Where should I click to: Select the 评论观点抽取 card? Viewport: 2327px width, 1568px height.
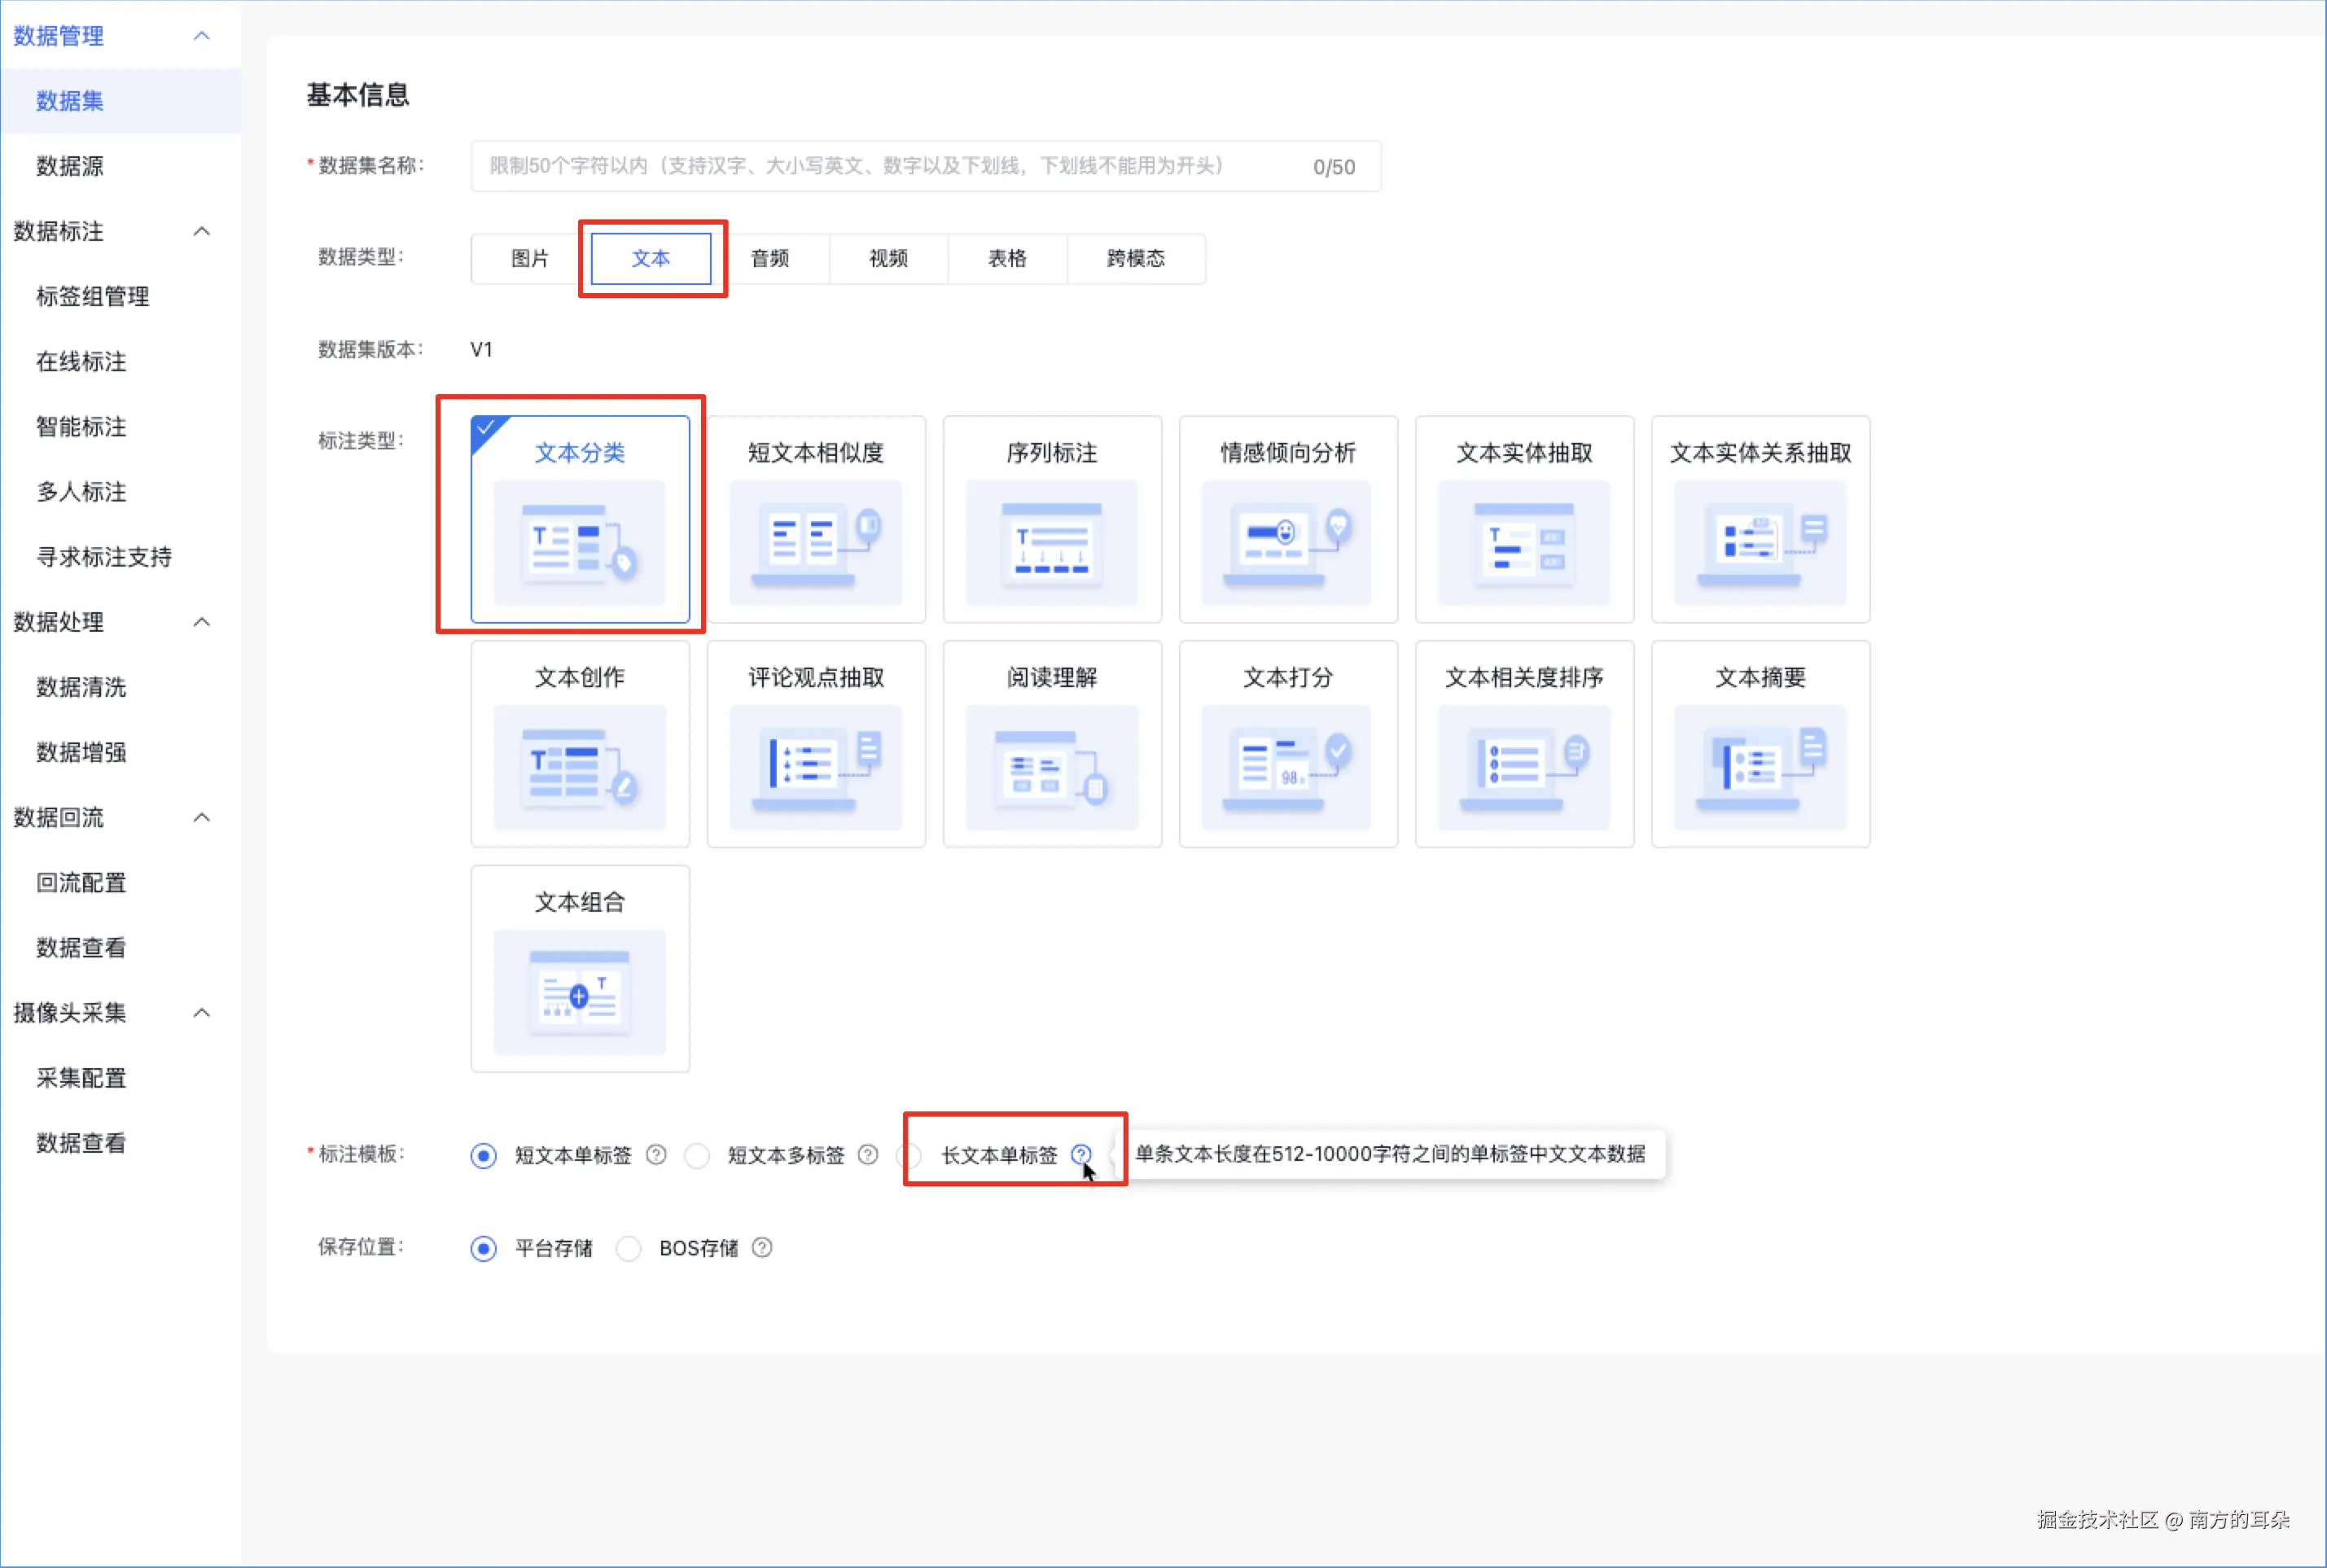pos(816,744)
